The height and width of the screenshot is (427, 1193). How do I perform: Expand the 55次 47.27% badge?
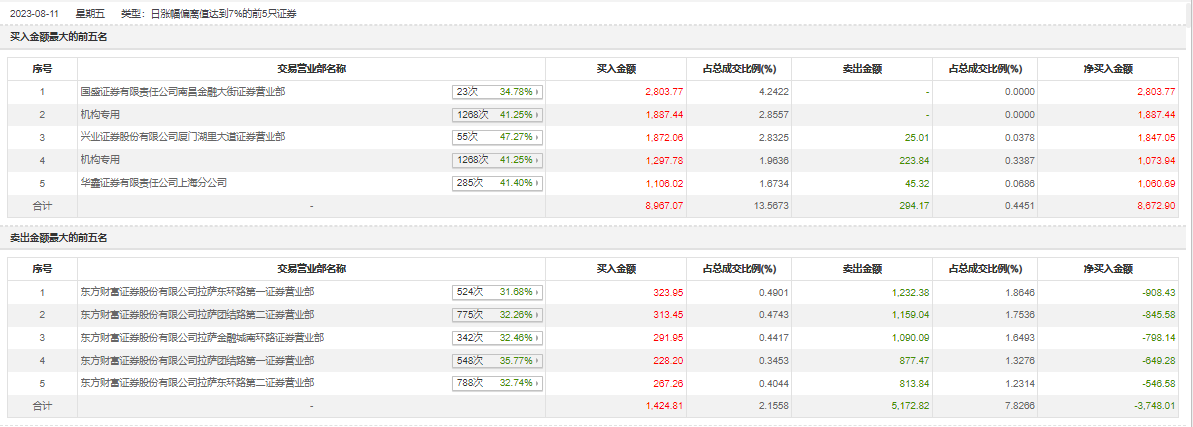pyautogui.click(x=497, y=137)
